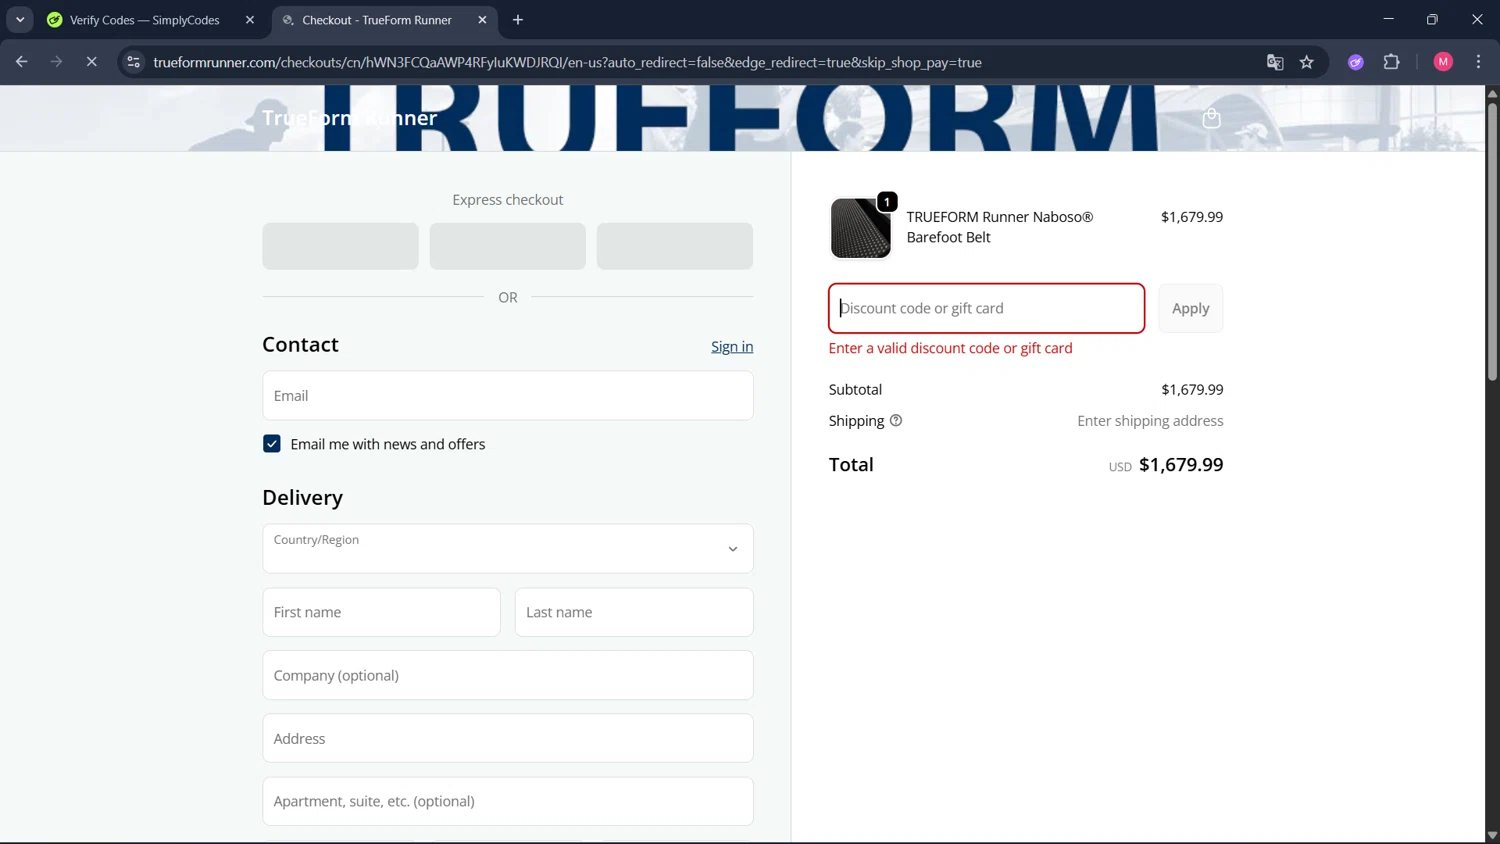Expand the Country/Region dropdown
This screenshot has width=1500, height=844.
pyautogui.click(x=508, y=549)
